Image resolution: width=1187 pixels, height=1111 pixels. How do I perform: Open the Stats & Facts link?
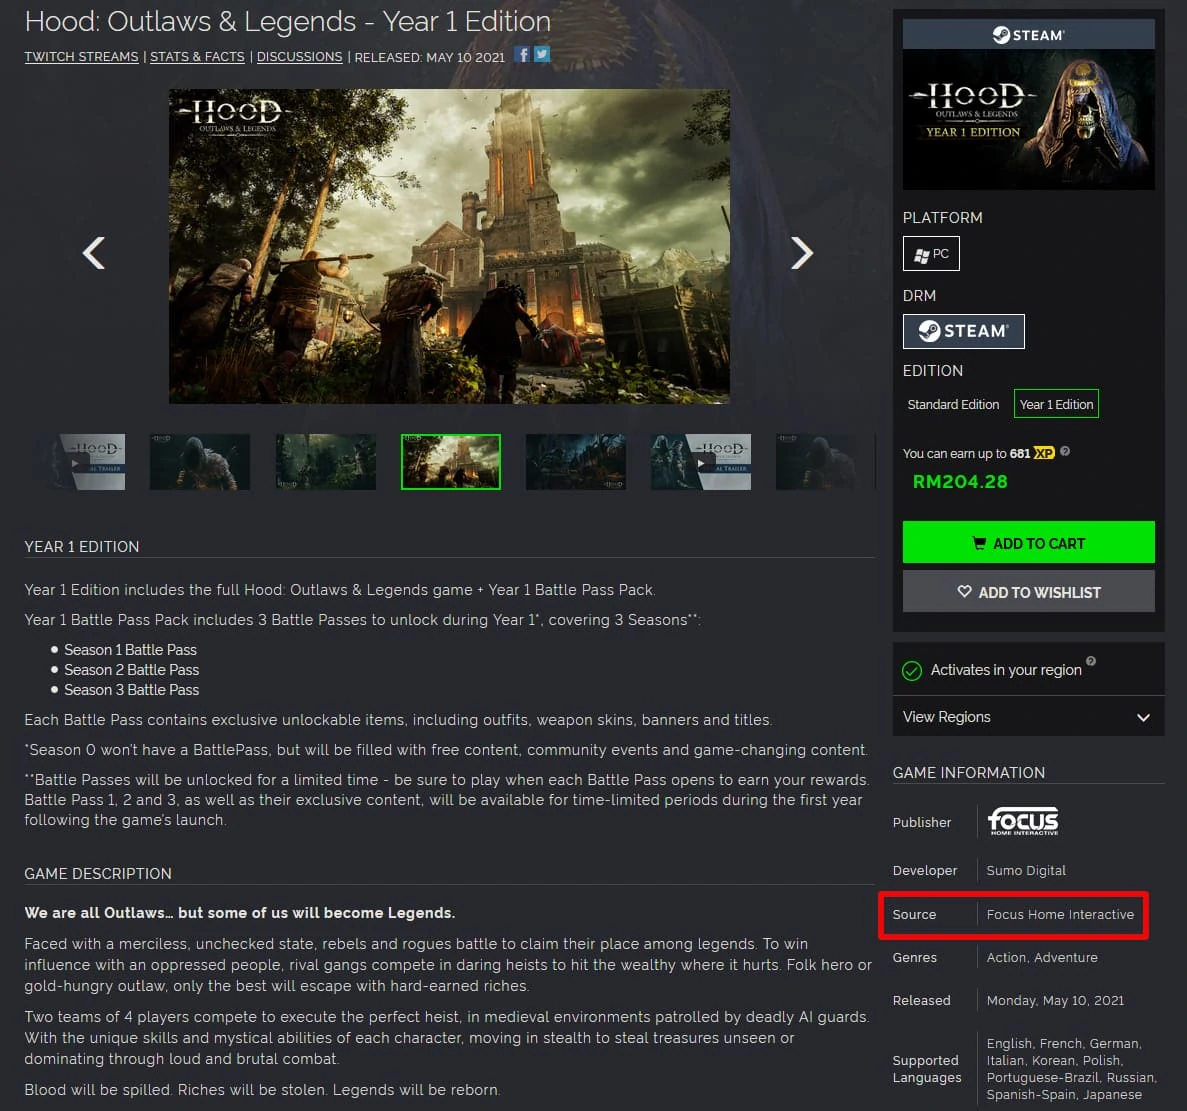[197, 57]
